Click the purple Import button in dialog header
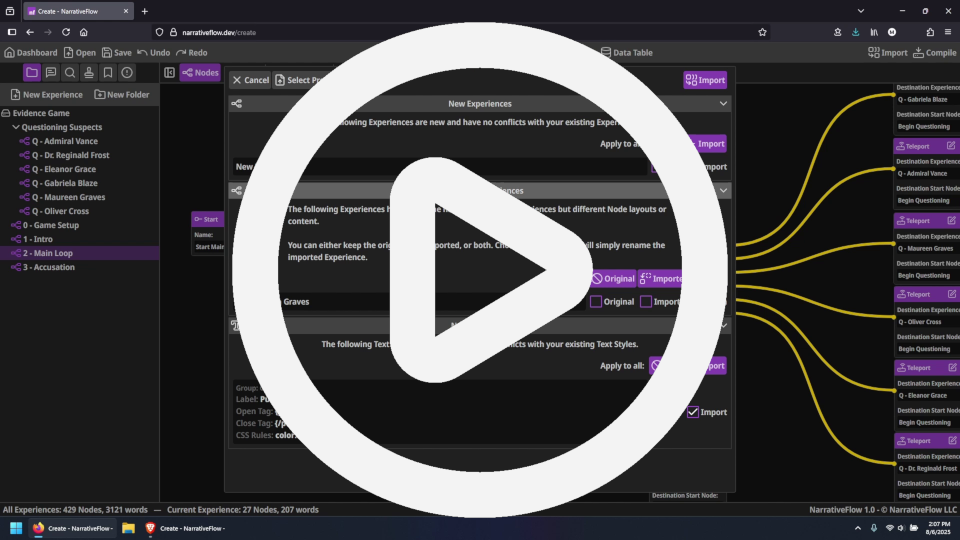Viewport: 960px width, 540px height. coord(705,80)
